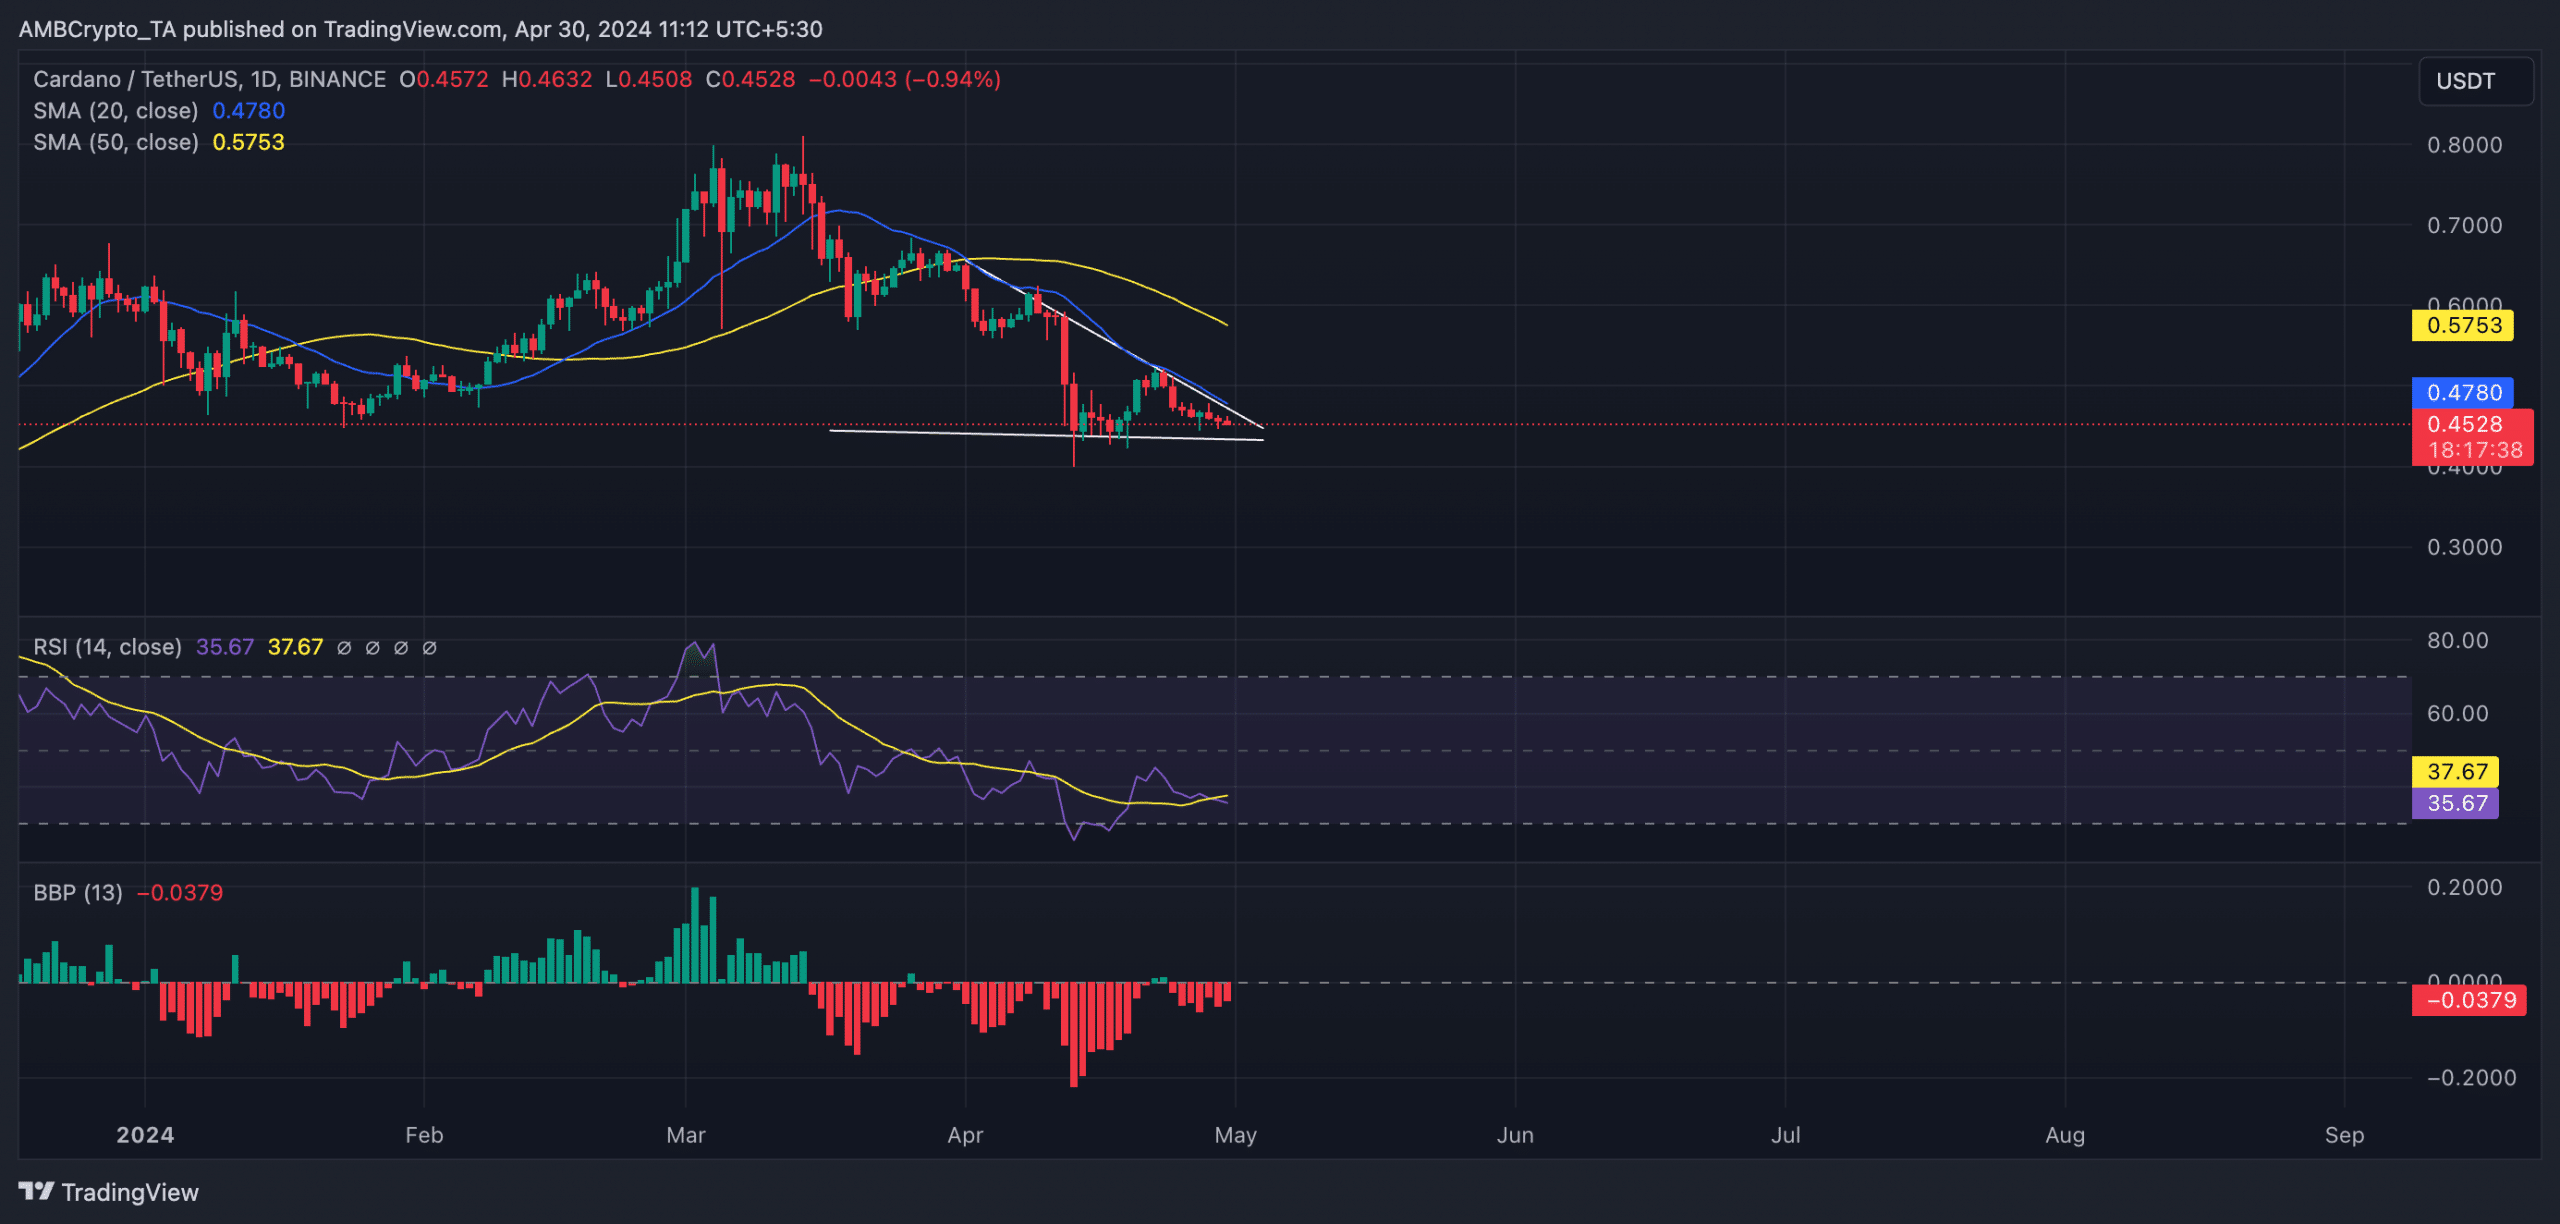Click the −0.0043 (−0.94%) change value

(x=905, y=79)
